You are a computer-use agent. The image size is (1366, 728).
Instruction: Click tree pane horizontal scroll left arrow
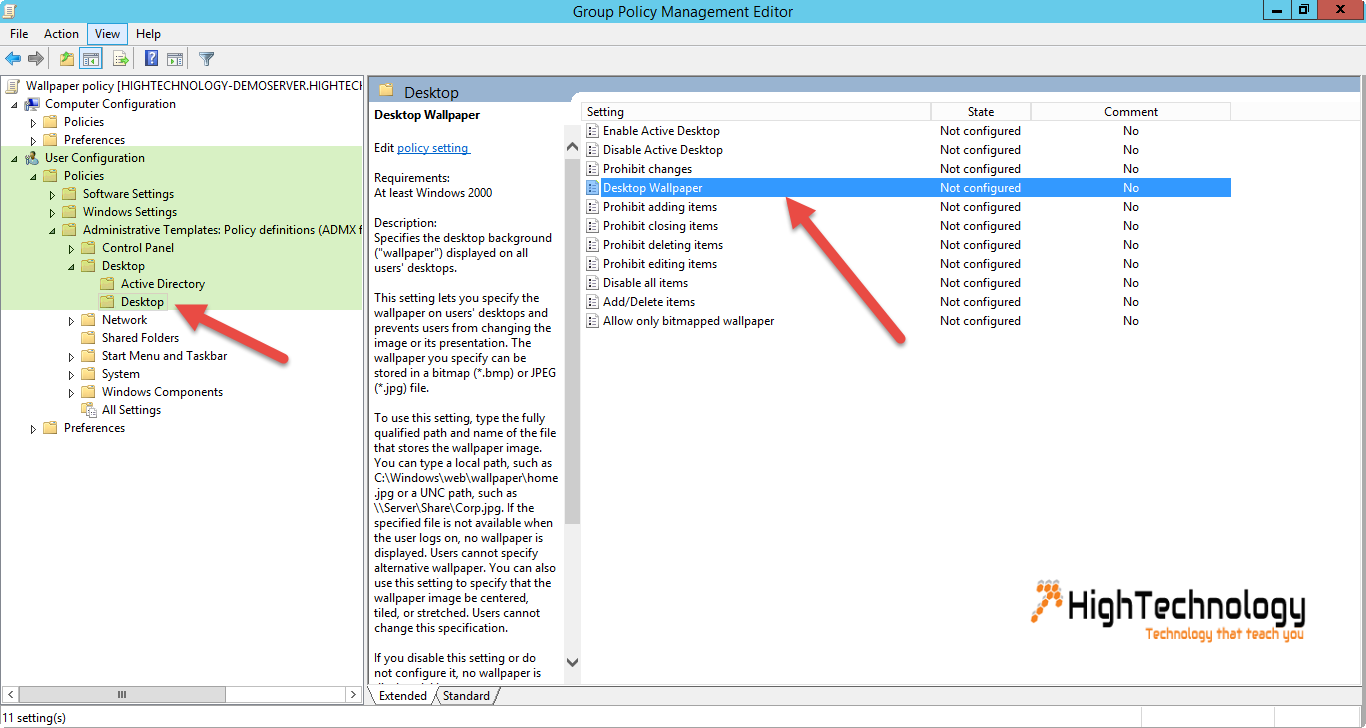click(9, 694)
